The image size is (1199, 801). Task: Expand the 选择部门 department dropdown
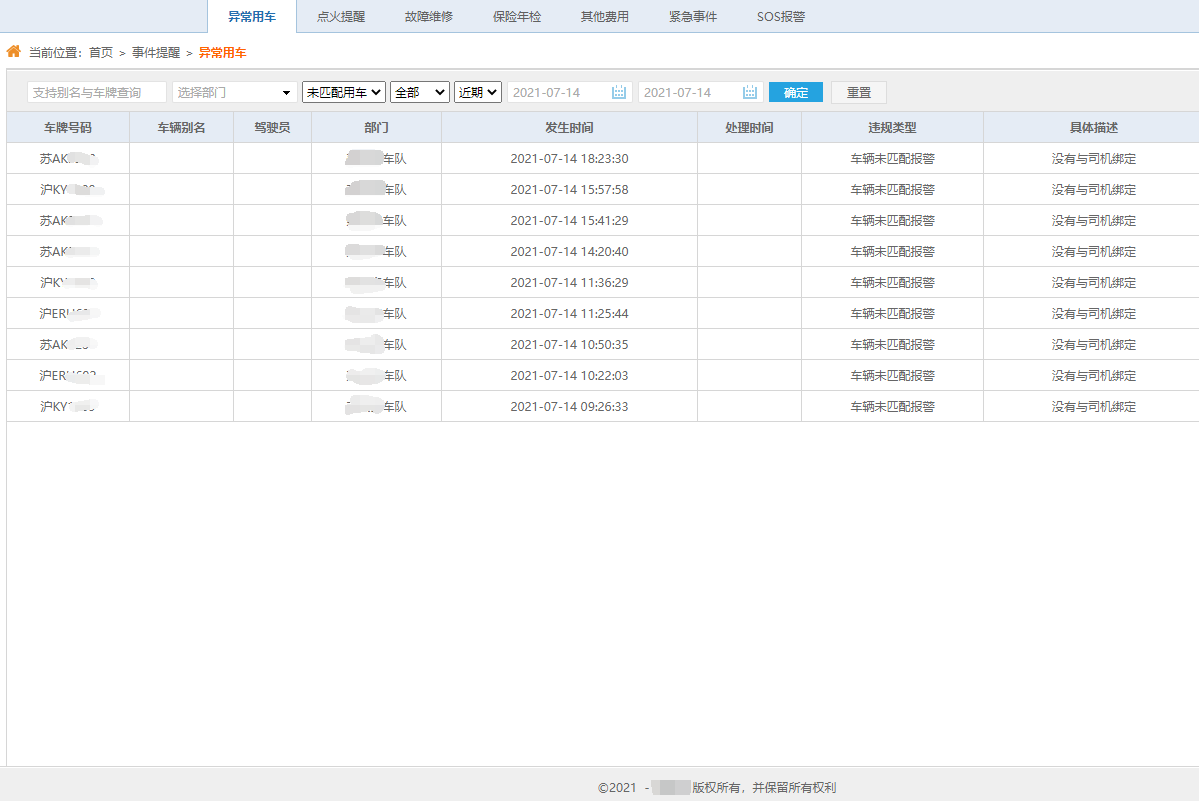233,91
